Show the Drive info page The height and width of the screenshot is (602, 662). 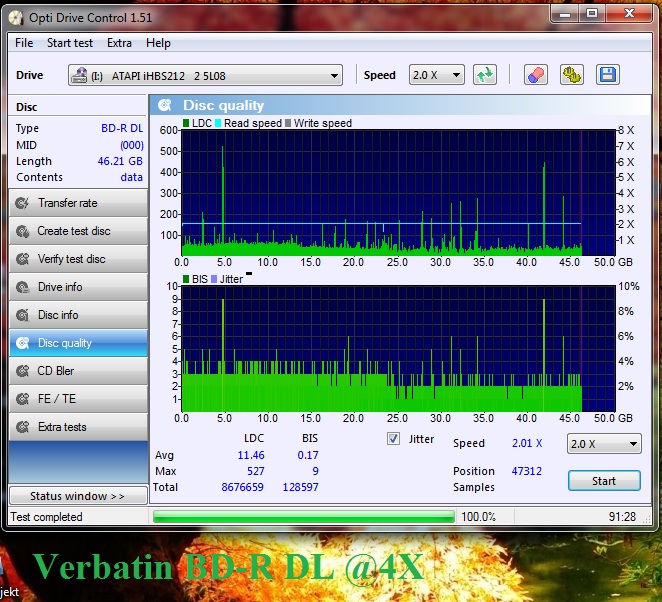pyautogui.click(x=78, y=287)
